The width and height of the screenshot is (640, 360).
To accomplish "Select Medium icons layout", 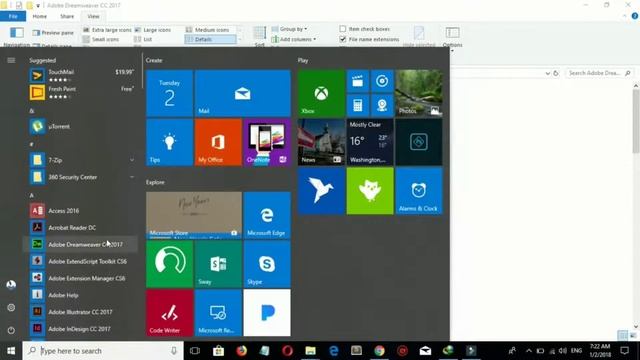I will (207, 30).
